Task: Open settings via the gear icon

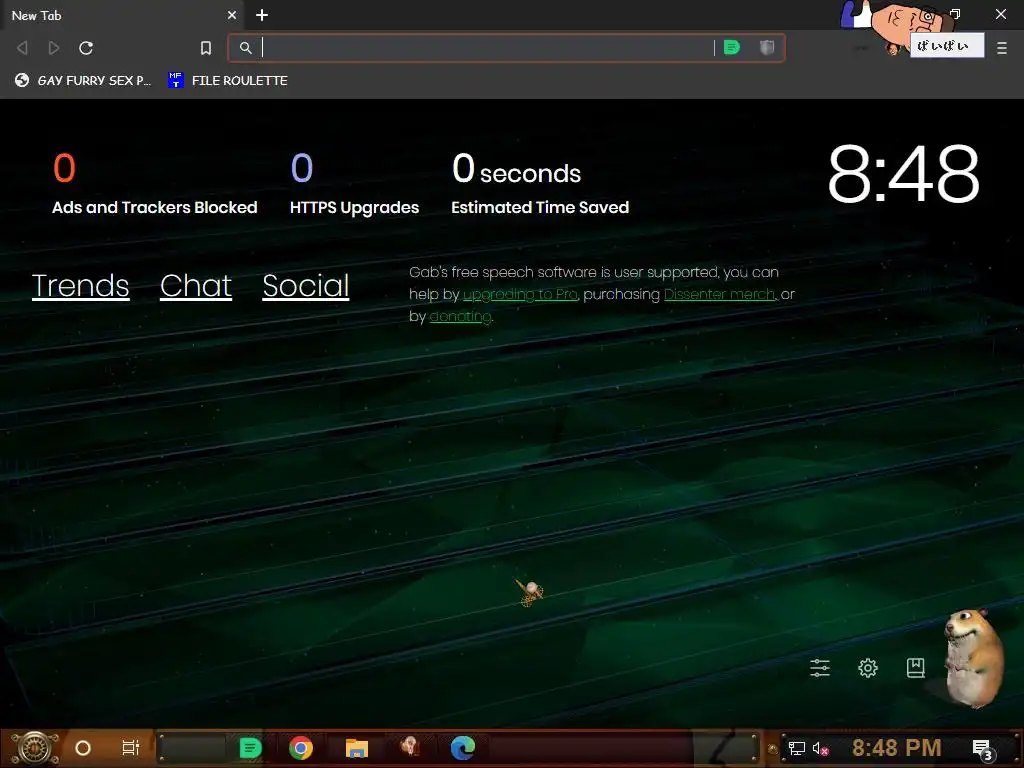Action: pos(868,667)
